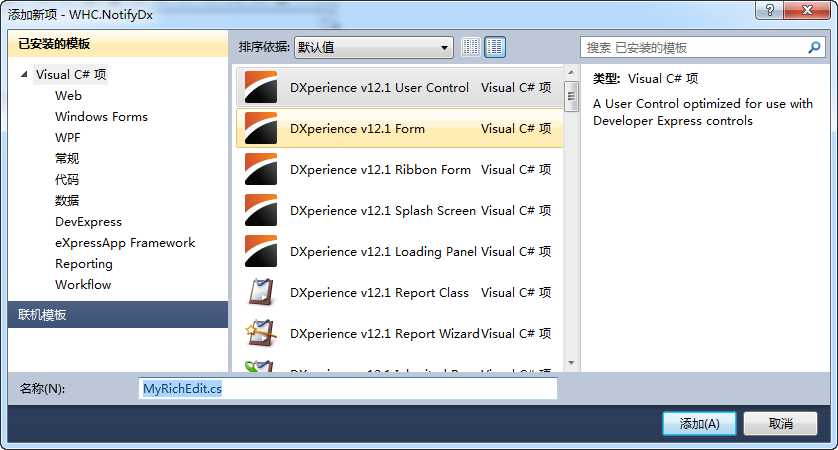Image resolution: width=838 pixels, height=450 pixels.
Task: Click the 取消 button
Action: 780,424
